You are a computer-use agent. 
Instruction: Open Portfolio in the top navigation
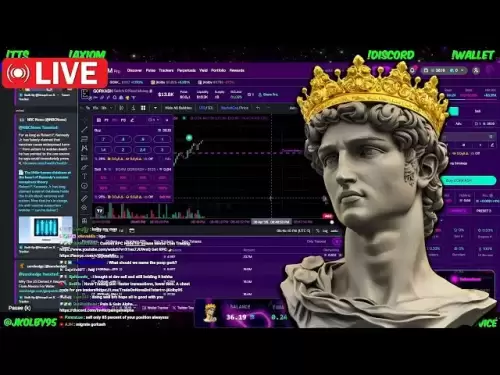click(x=218, y=70)
